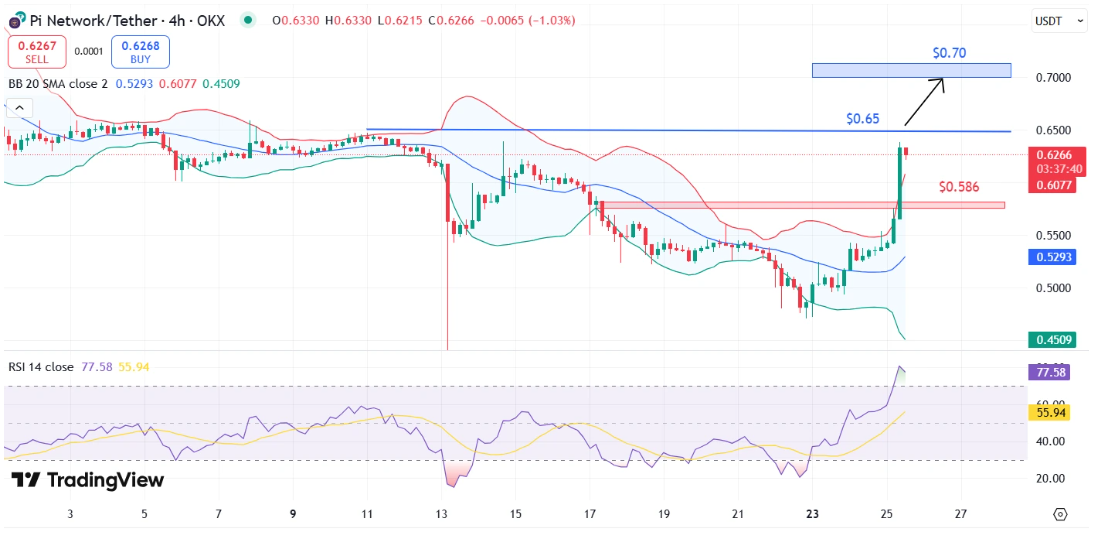Click date label 9 on time axis
Screen dimensions: 1093x536
pos(293,514)
